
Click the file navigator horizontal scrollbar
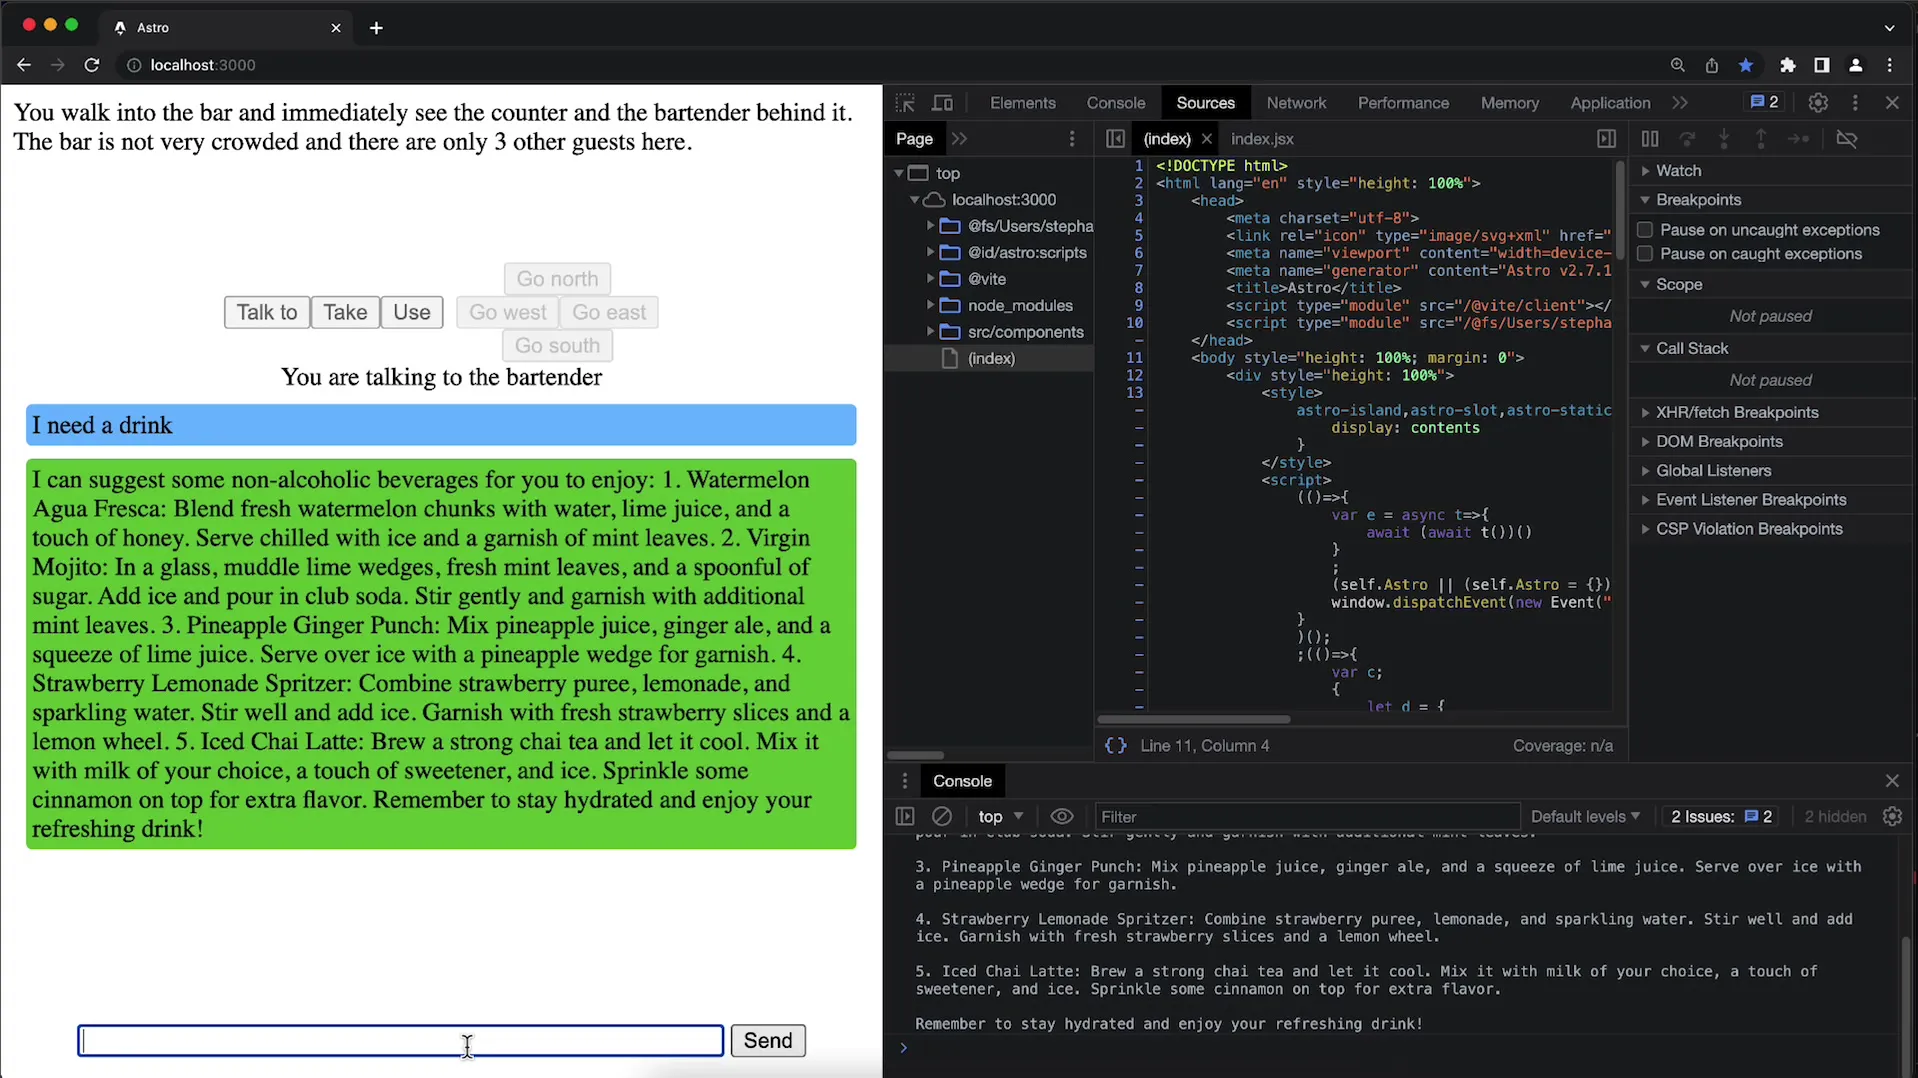(x=915, y=755)
